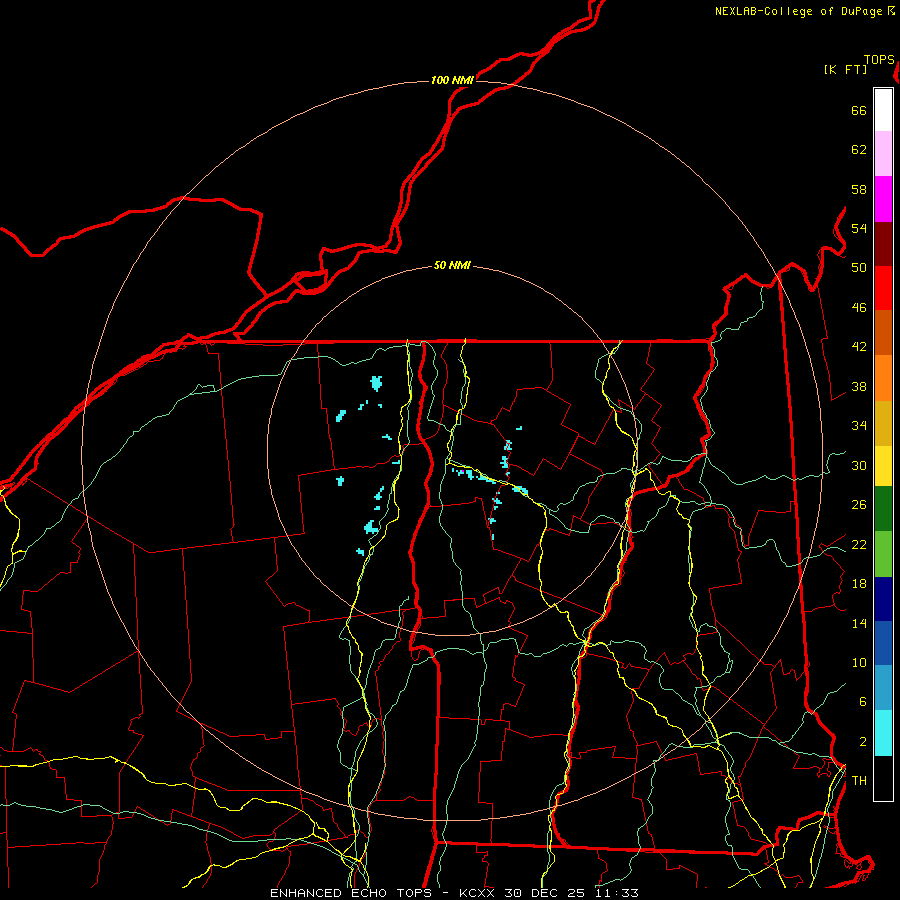The width and height of the screenshot is (900, 900).
Task: Select the white color swatch in the legend
Action: pos(883,110)
